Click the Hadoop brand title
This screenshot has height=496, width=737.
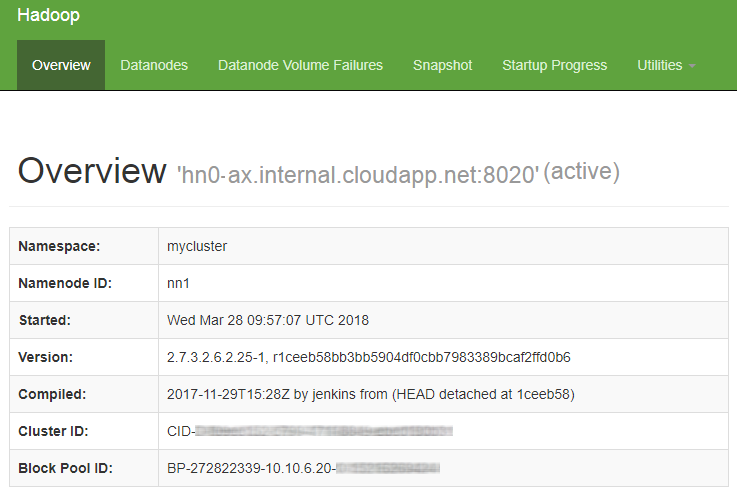[x=48, y=16]
